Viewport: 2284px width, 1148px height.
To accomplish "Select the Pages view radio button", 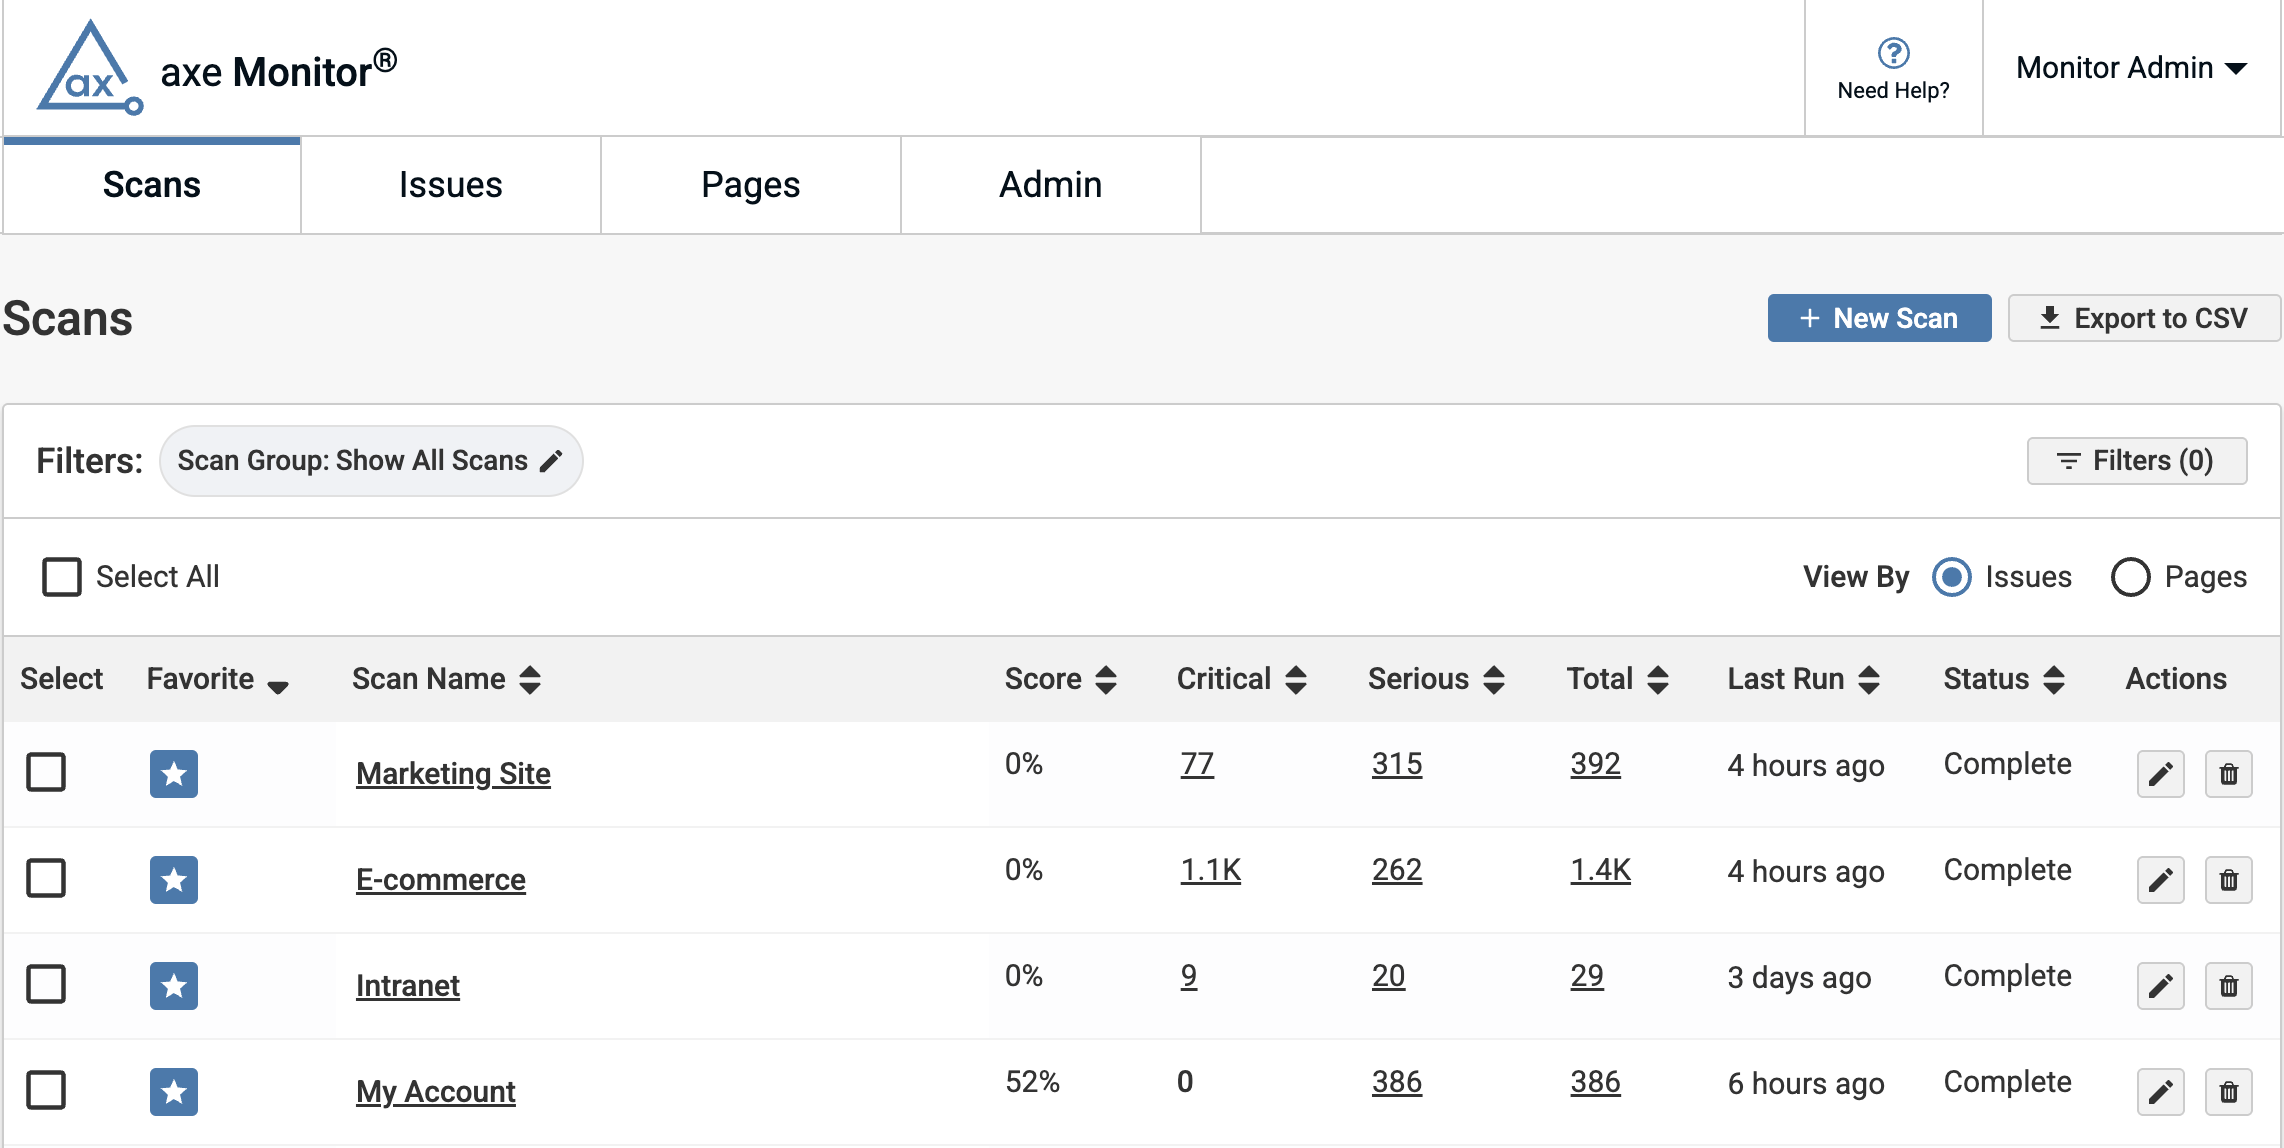I will 2130,577.
